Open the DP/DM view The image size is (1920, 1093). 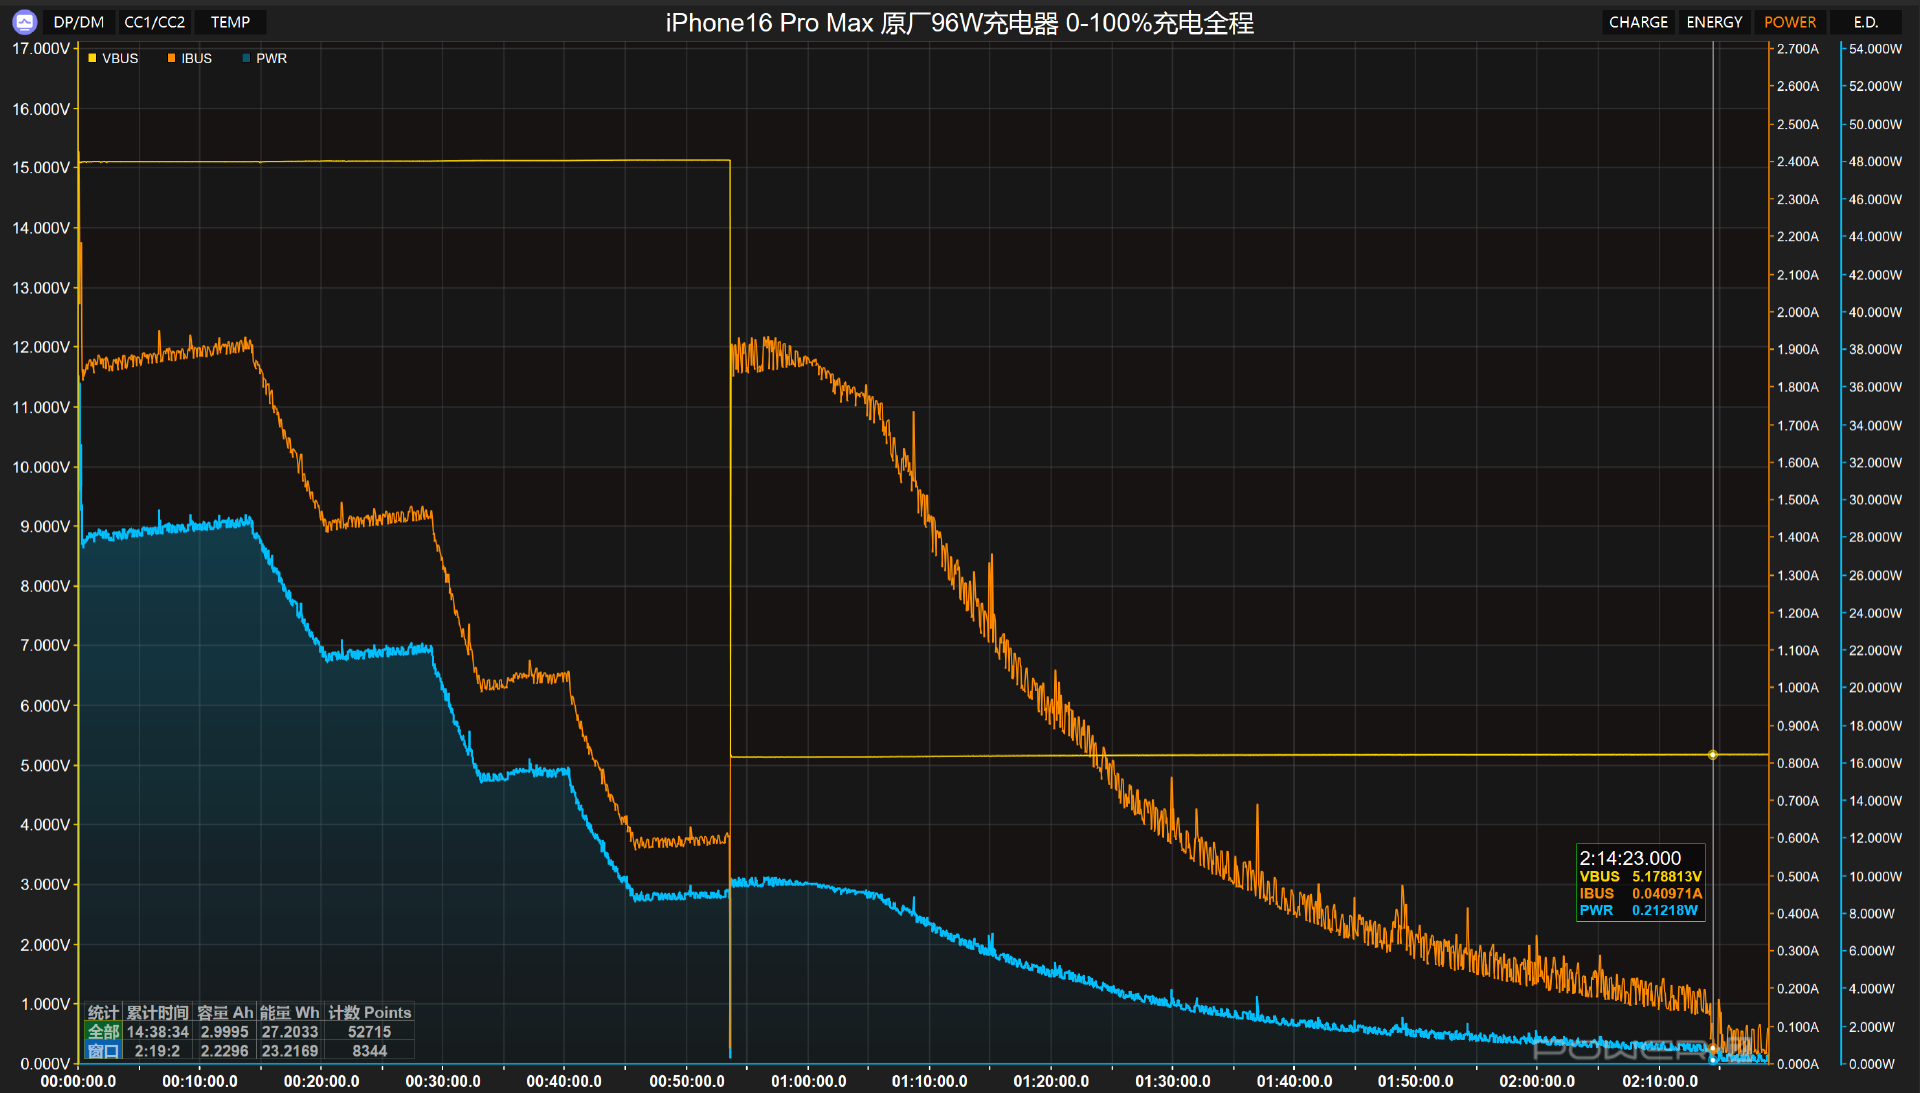click(78, 22)
